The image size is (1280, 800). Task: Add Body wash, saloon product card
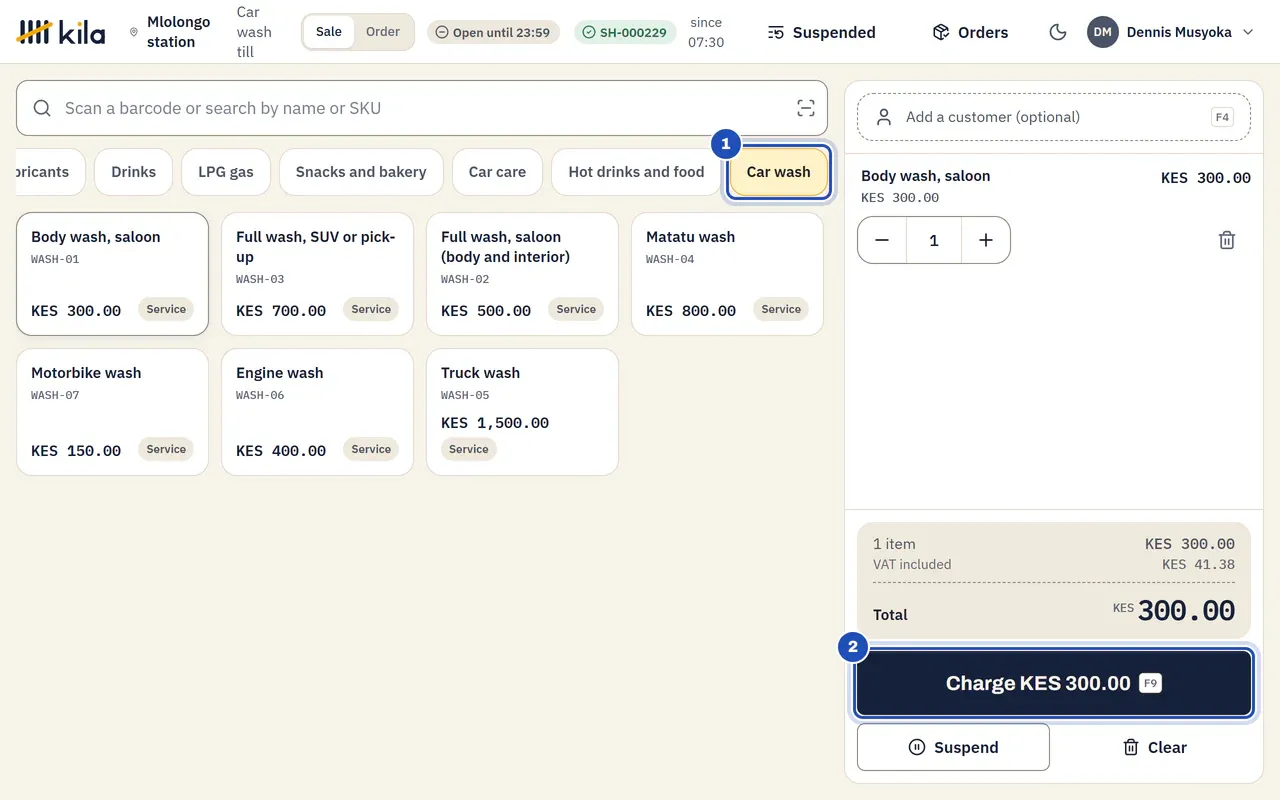[x=112, y=274]
